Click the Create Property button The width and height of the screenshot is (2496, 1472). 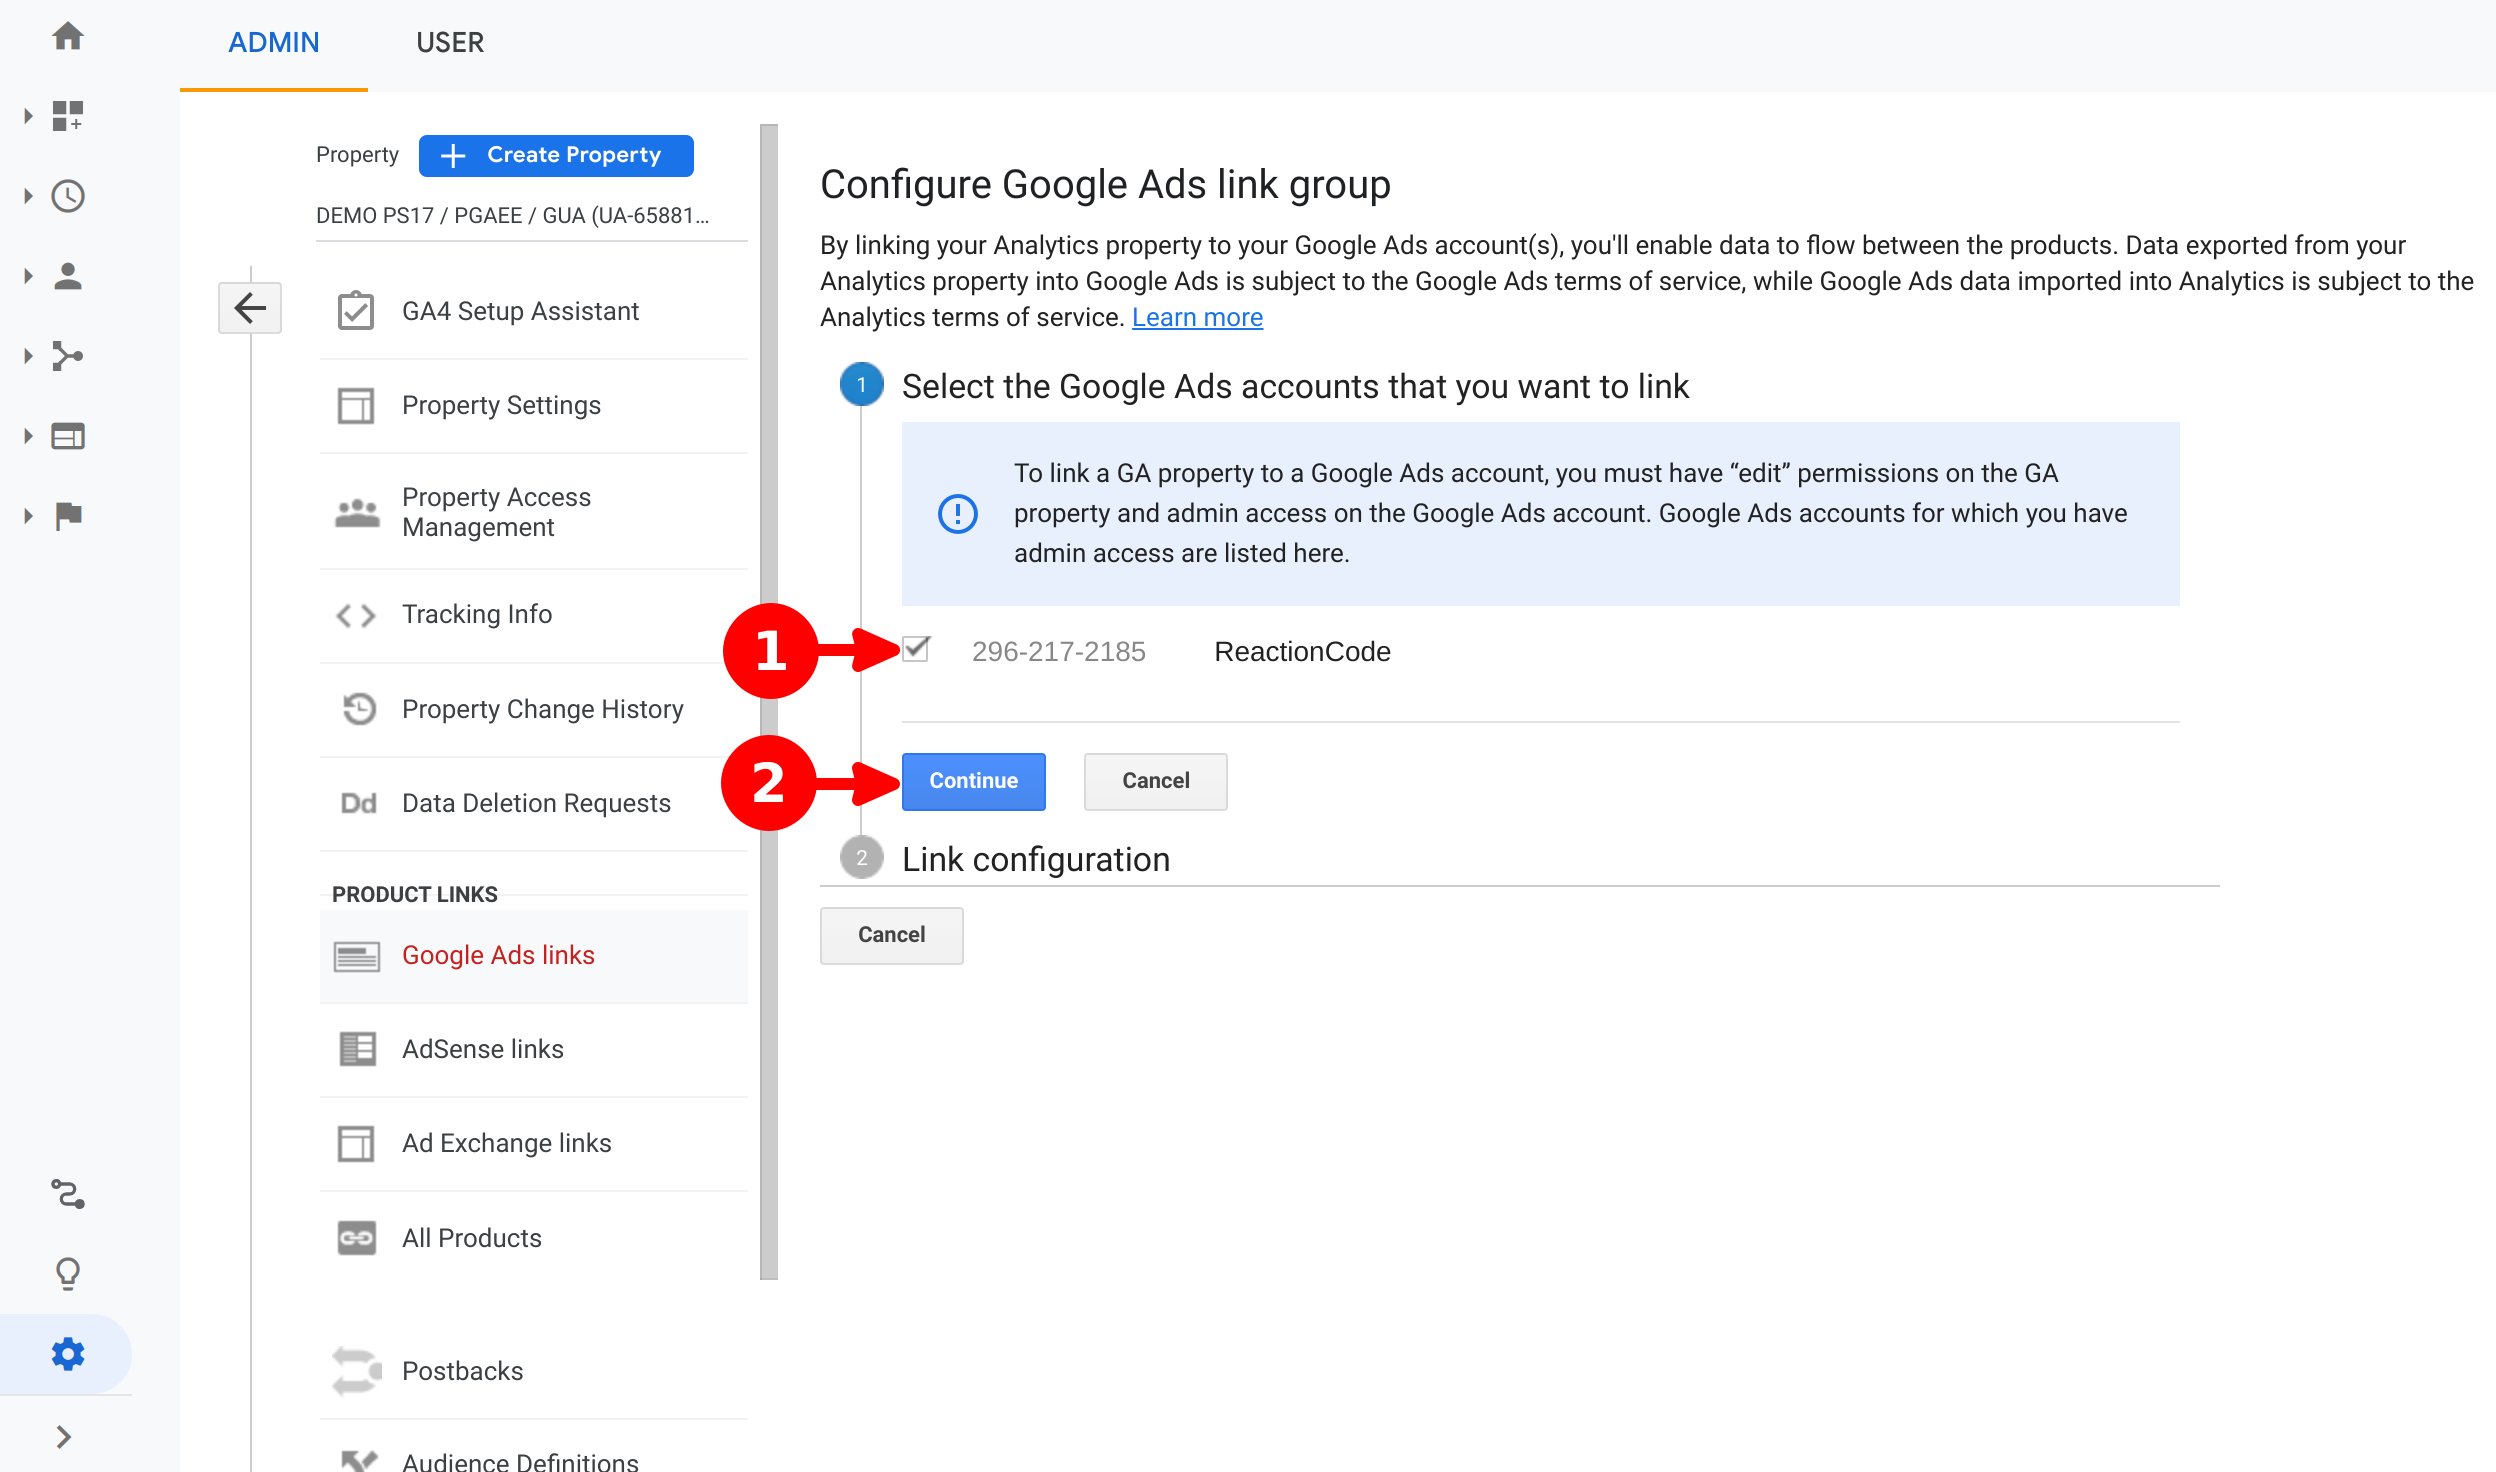coord(556,155)
